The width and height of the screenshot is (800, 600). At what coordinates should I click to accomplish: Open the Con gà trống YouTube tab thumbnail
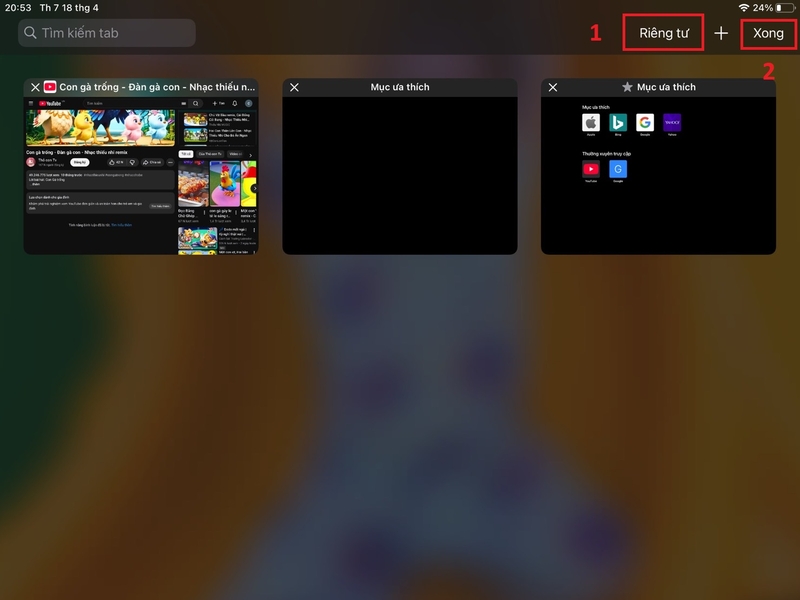pos(141,176)
